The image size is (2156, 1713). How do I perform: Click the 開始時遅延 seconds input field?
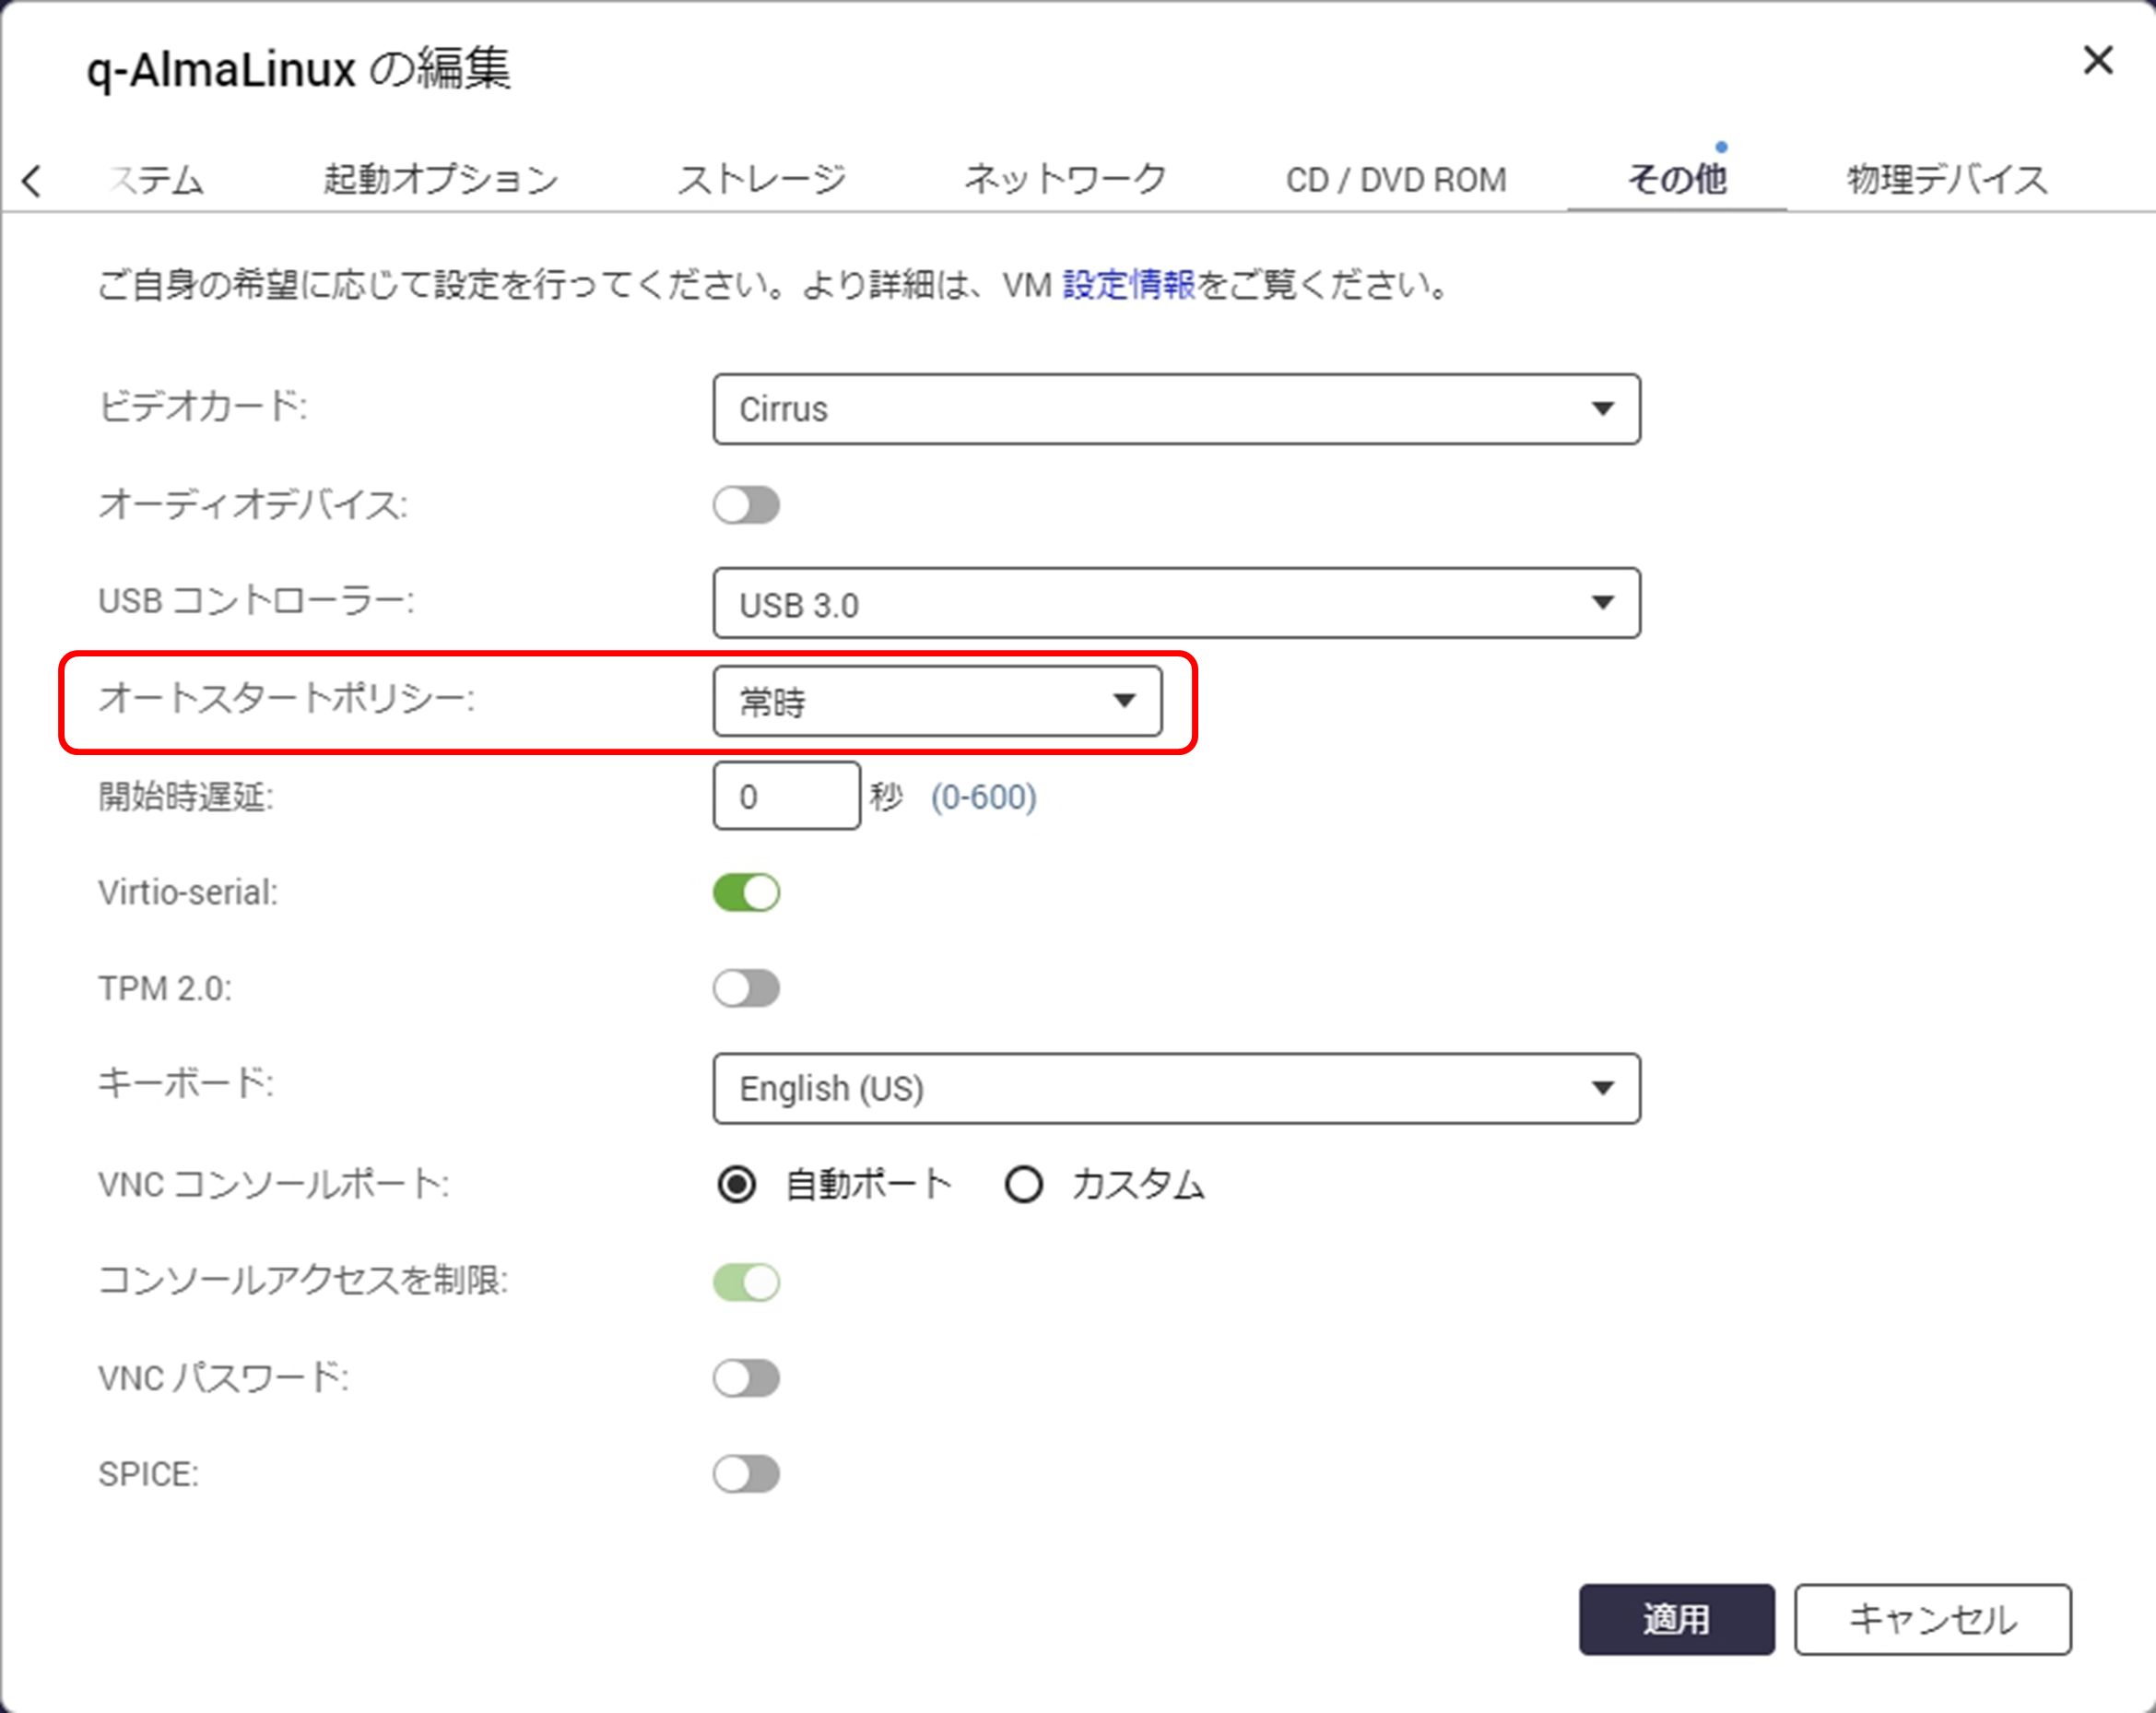tap(786, 797)
